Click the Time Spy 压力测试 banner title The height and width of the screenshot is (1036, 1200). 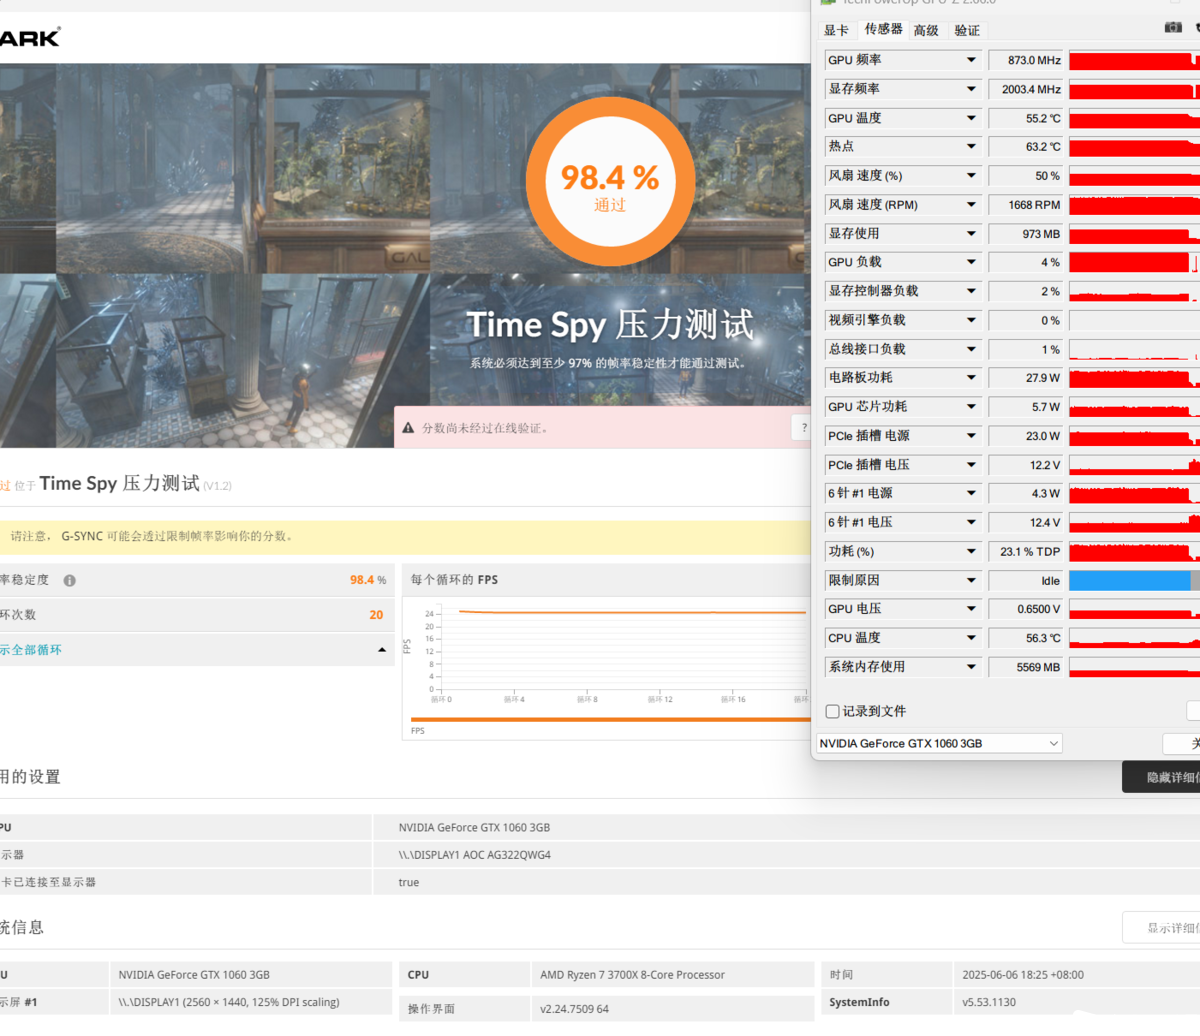[610, 325]
